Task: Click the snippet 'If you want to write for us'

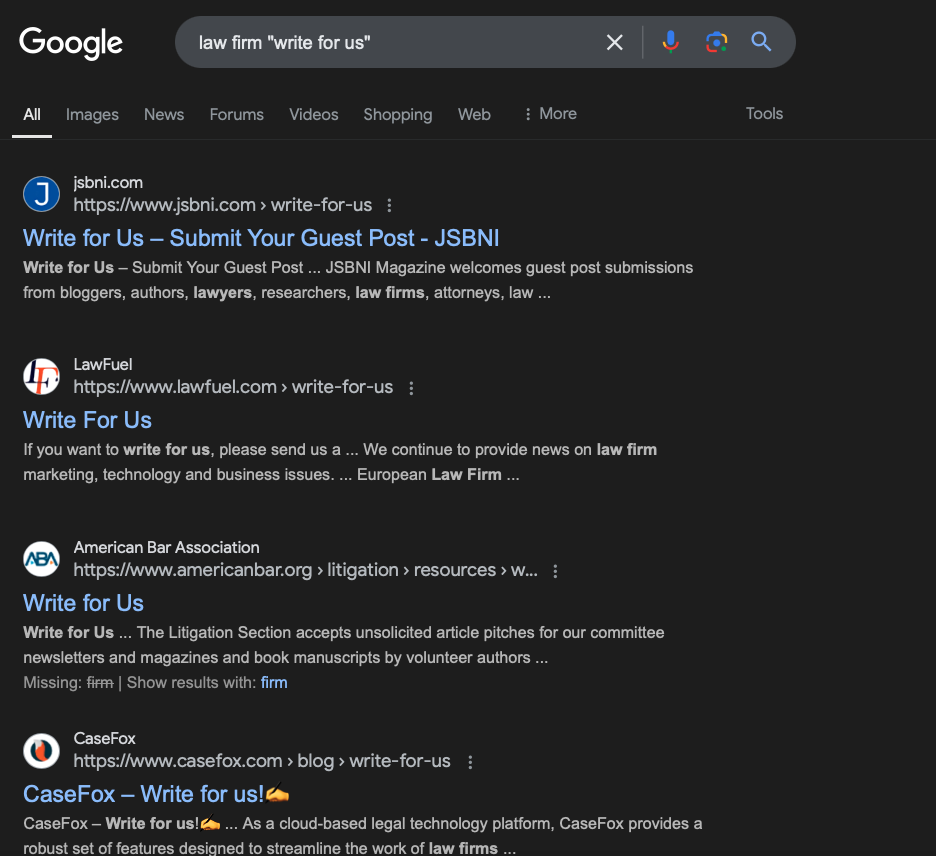Action: pos(116,449)
